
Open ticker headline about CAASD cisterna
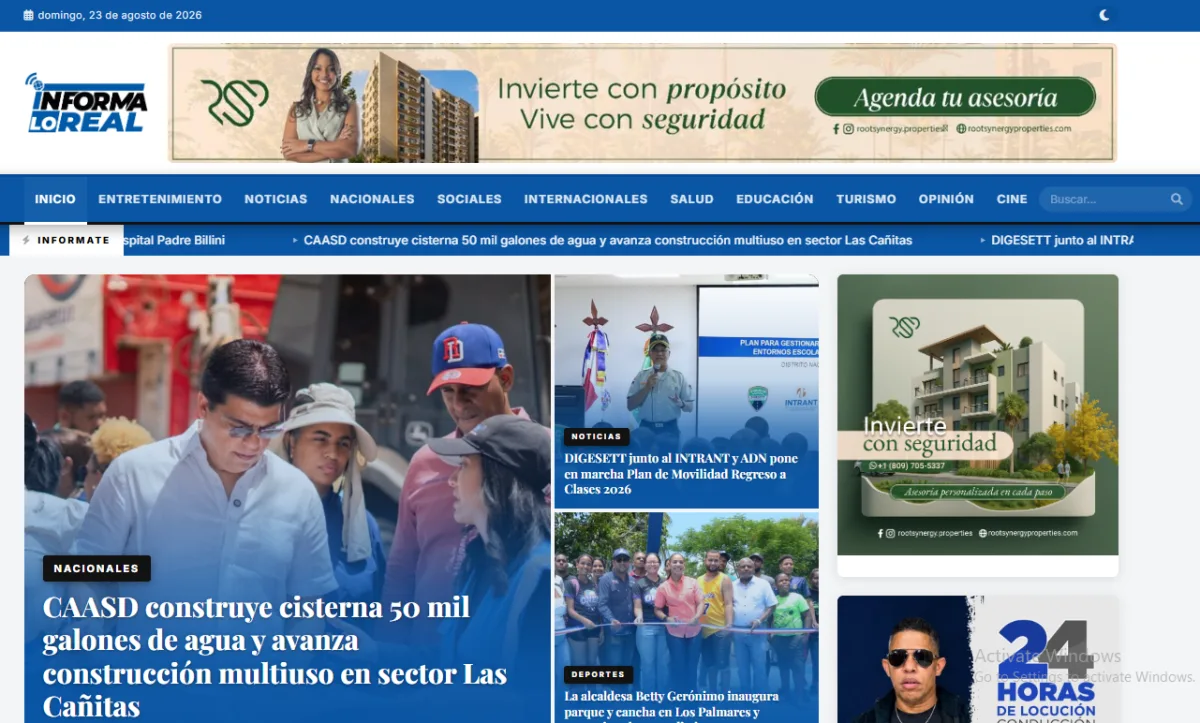[608, 240]
